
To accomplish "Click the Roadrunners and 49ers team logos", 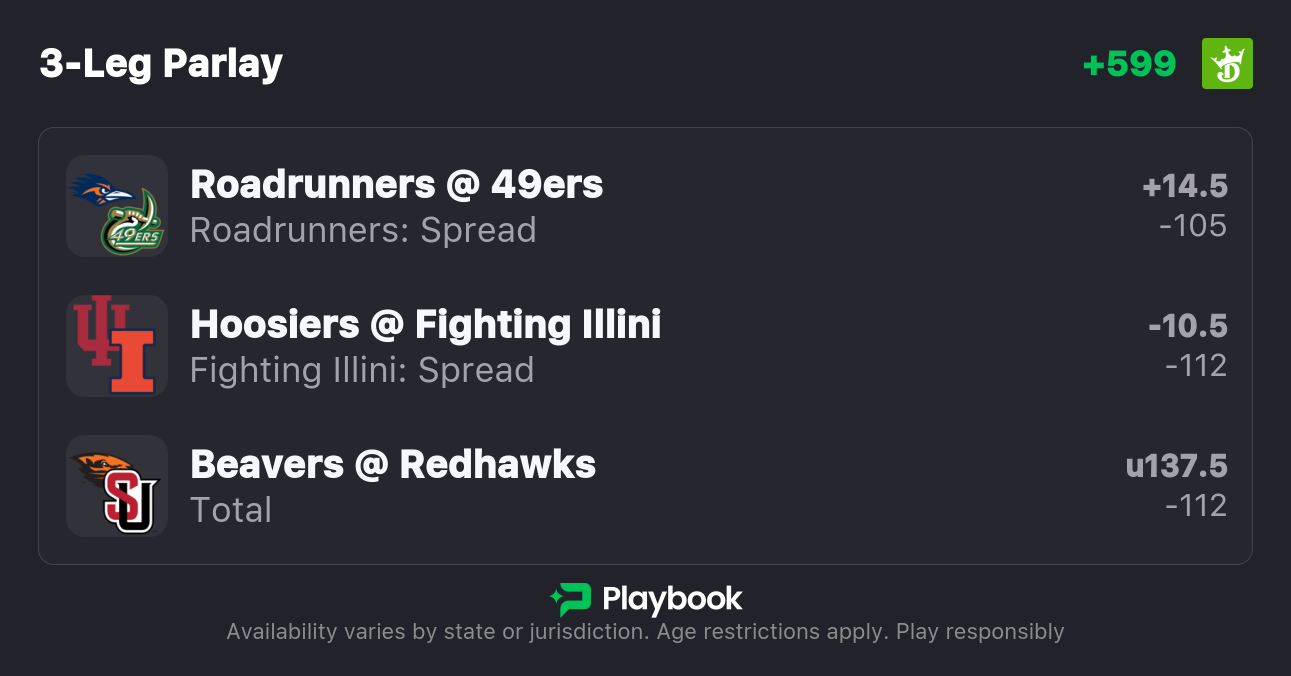I will coord(117,206).
